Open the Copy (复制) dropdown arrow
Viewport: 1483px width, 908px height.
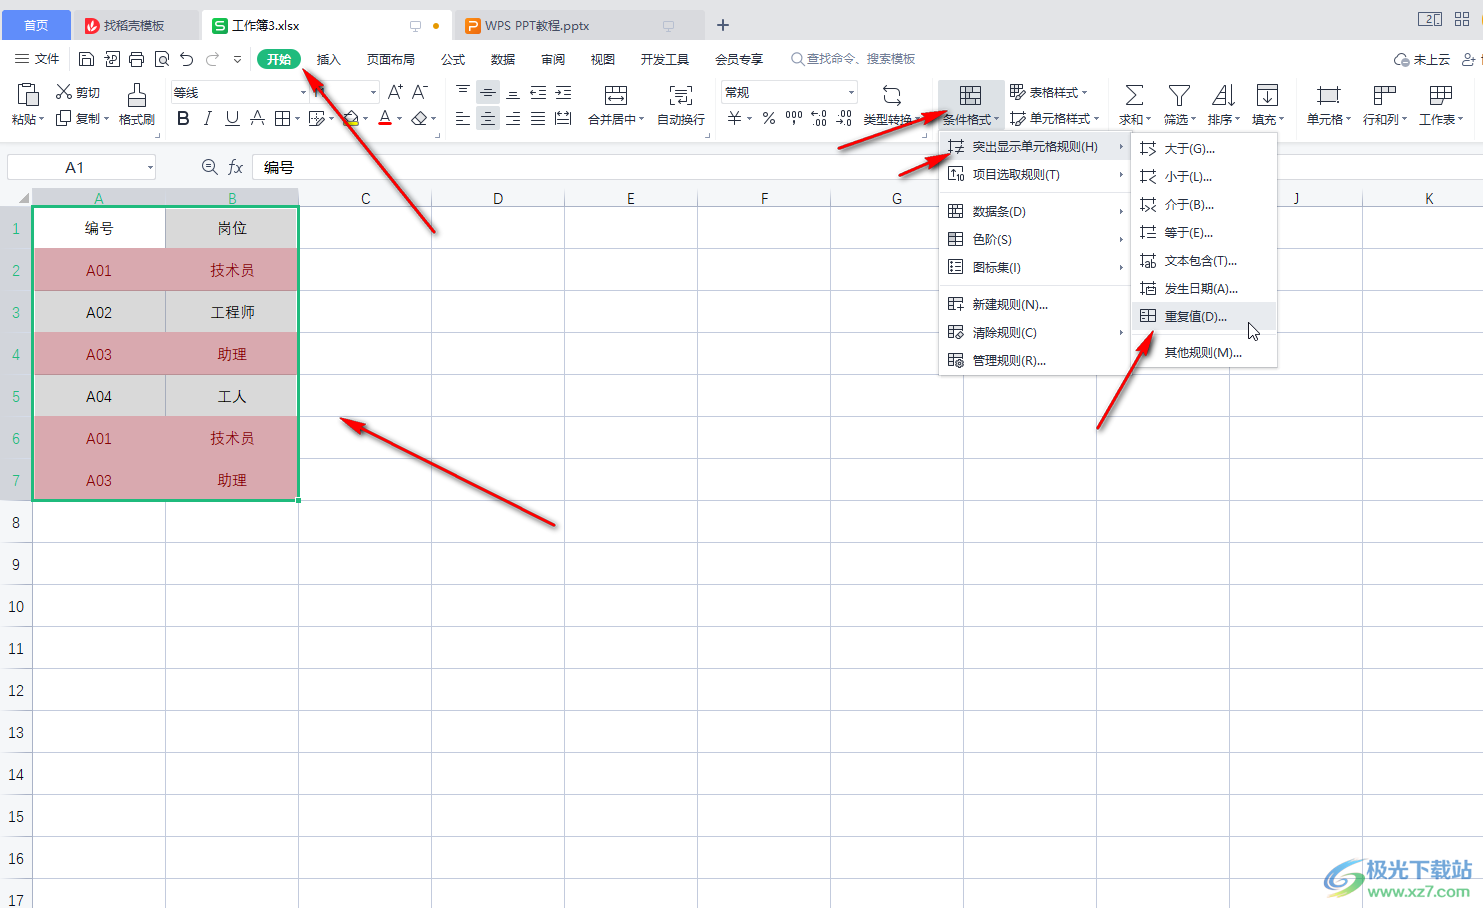pos(106,118)
